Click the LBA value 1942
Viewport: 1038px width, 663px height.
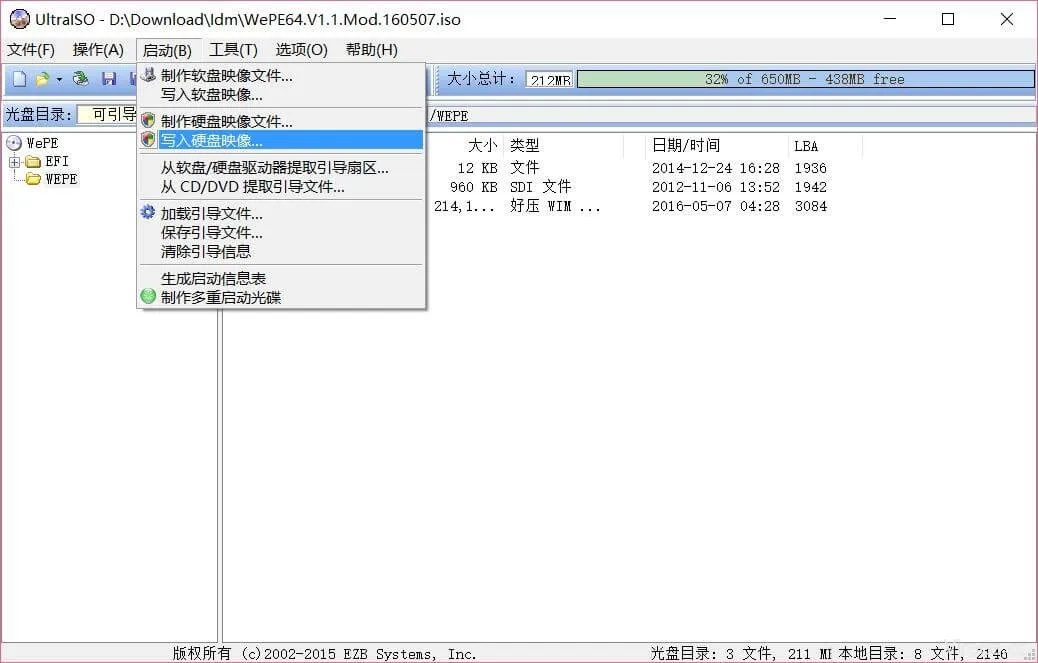coord(811,187)
